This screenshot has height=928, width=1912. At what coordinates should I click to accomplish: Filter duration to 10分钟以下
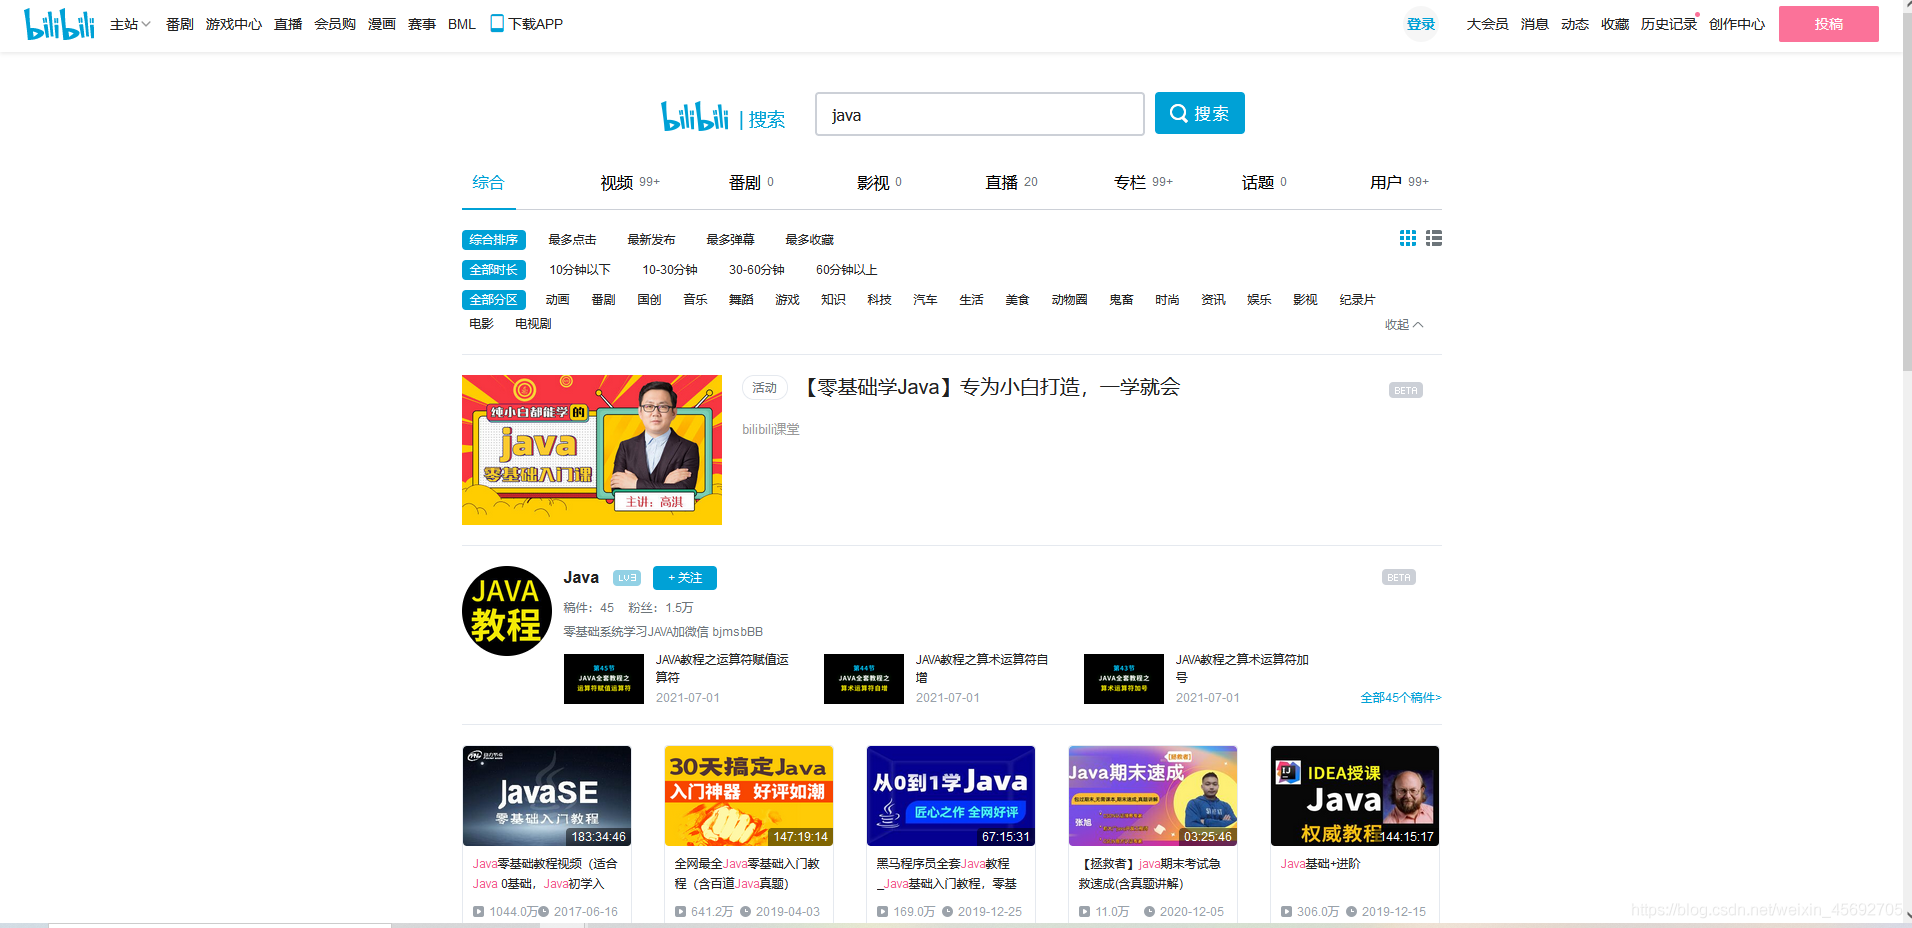580,270
